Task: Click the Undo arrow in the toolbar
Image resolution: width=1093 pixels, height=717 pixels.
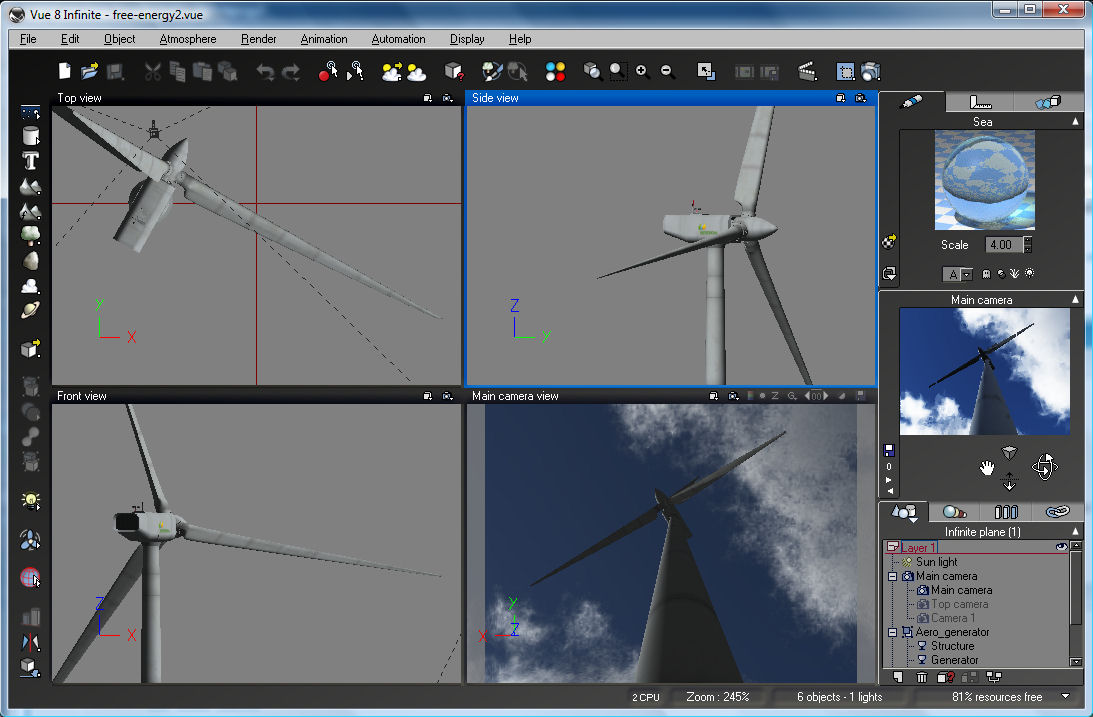Action: click(x=265, y=71)
